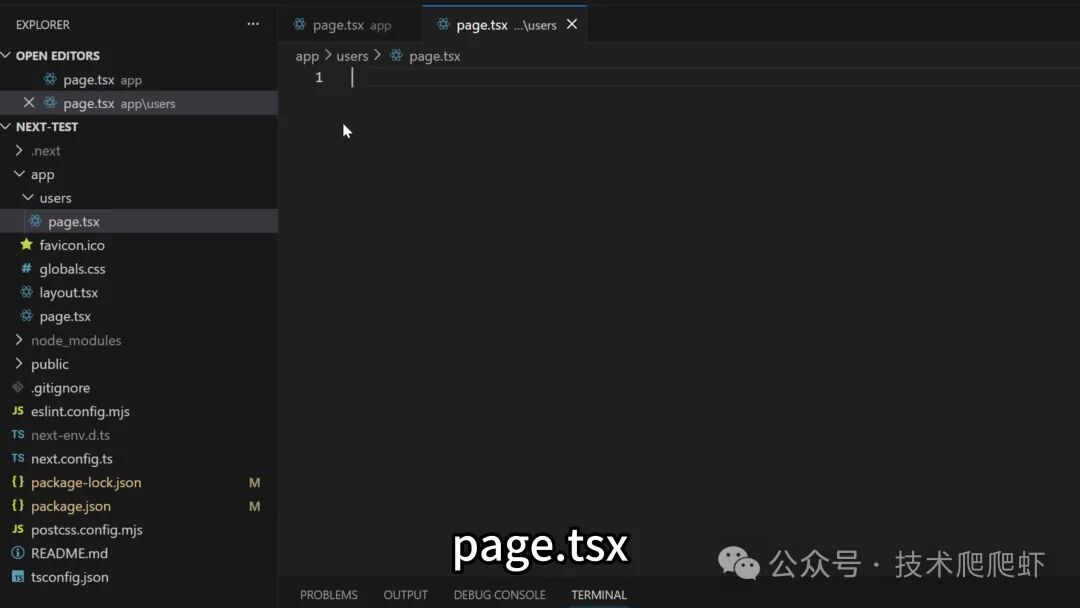Click the React icon in the active page.tsx tab

[443, 24]
